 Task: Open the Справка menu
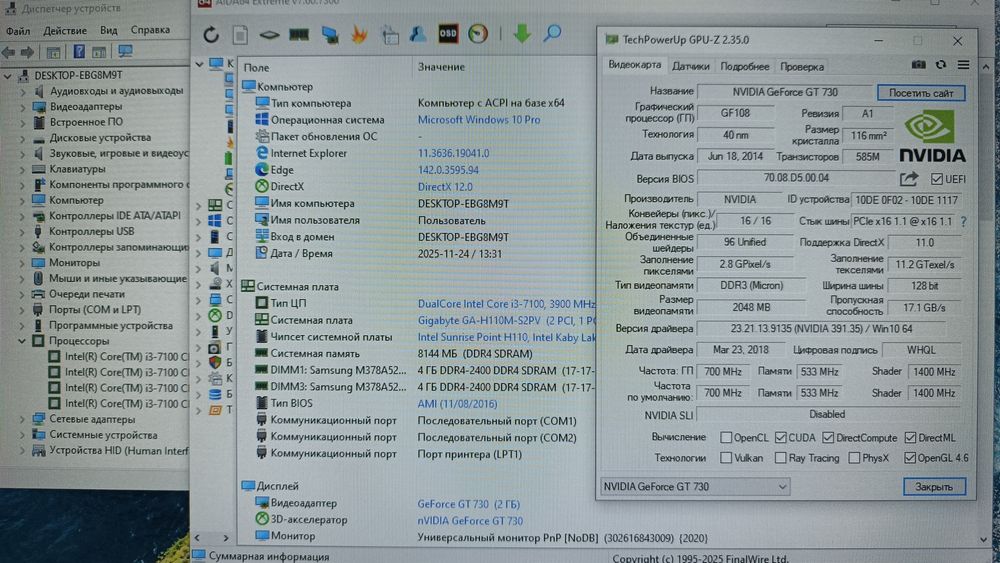pos(150,30)
